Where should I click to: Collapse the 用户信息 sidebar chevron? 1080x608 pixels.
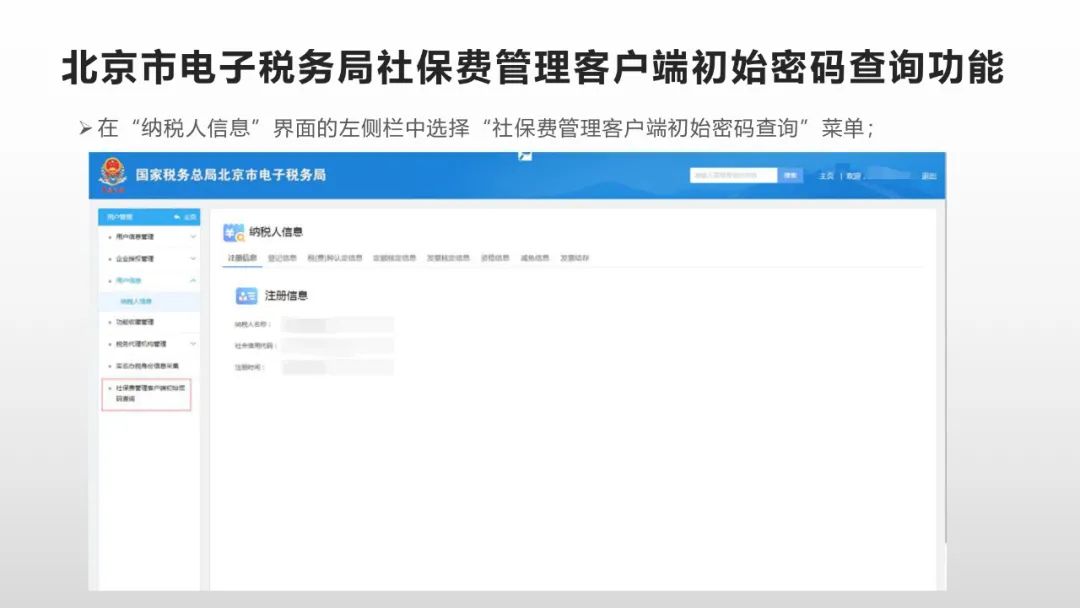tap(193, 280)
